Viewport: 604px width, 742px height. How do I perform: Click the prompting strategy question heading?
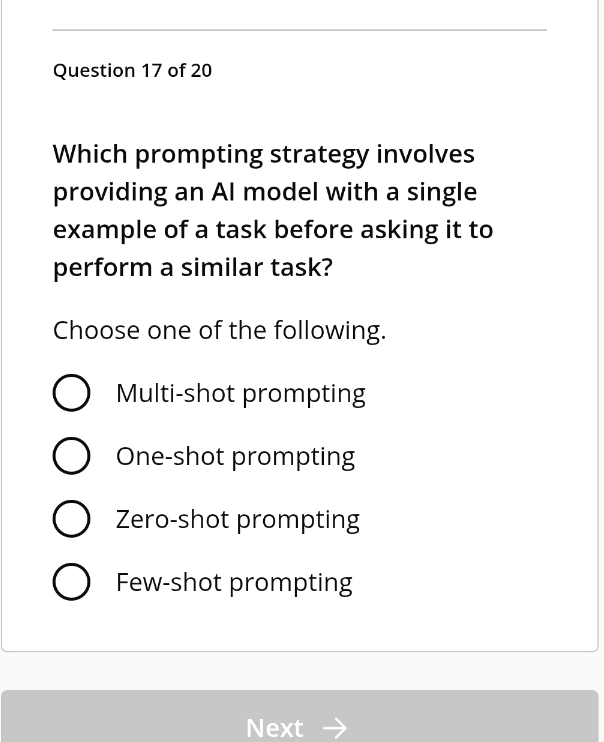tap(272, 210)
